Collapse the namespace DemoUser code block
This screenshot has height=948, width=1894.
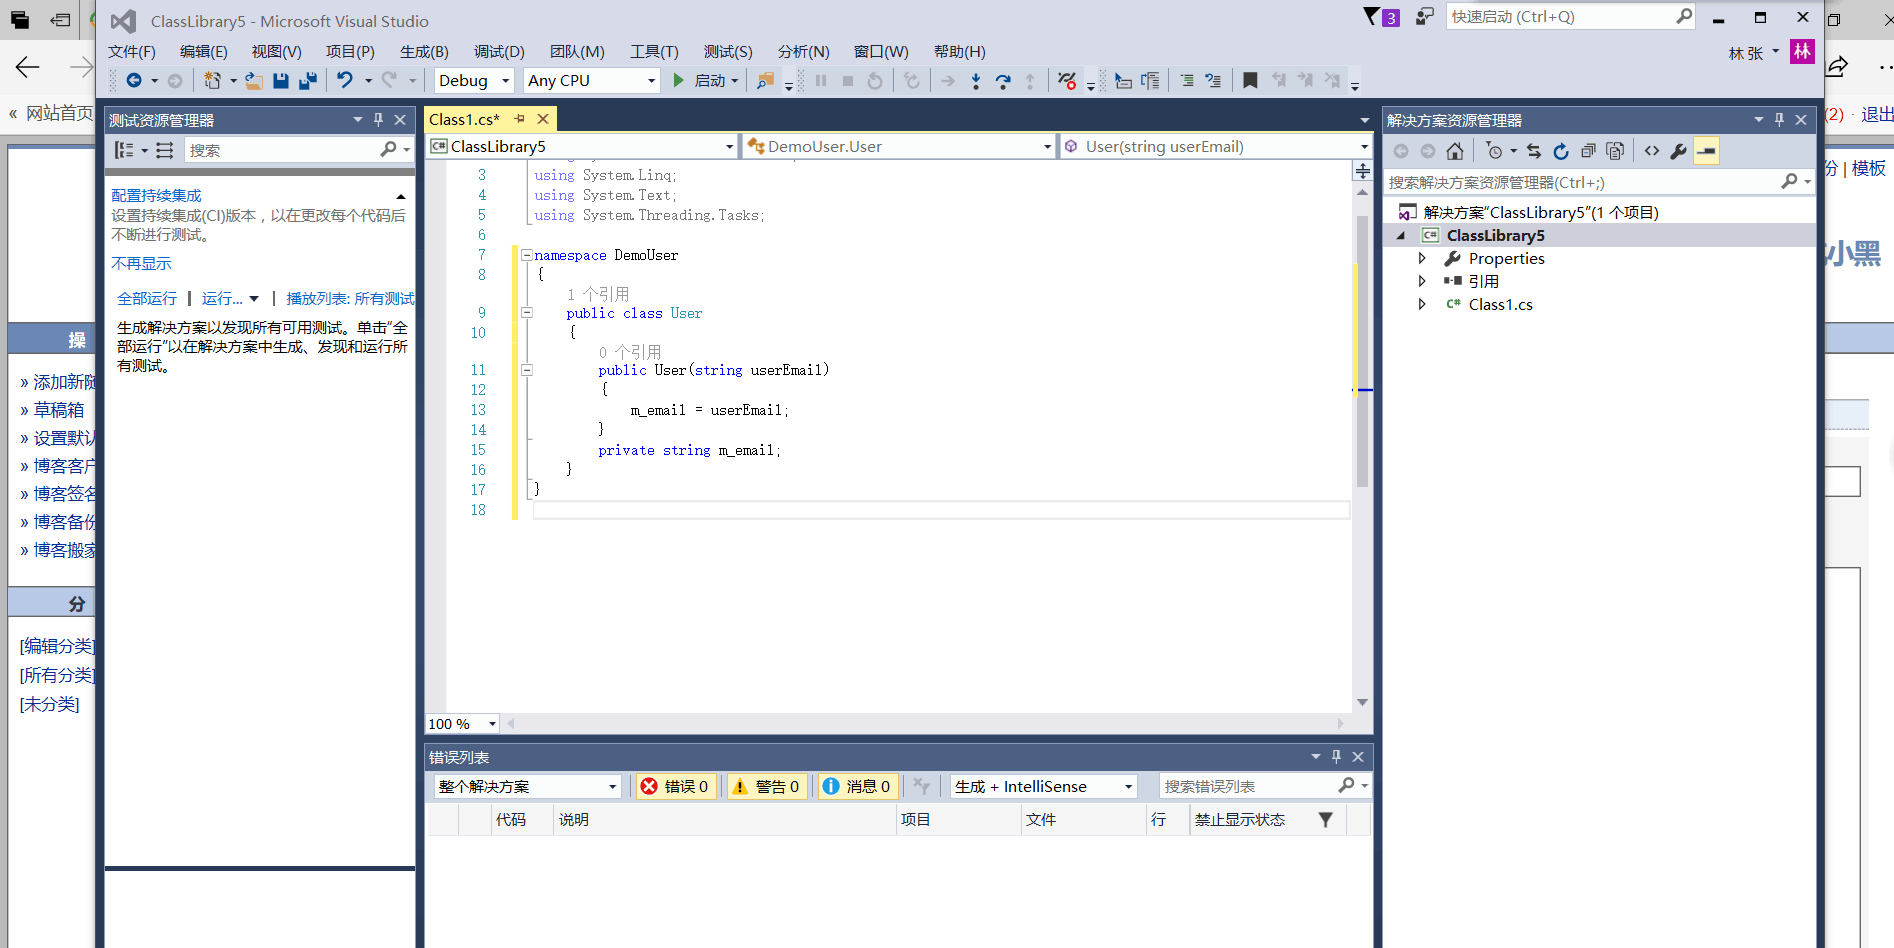pyautogui.click(x=526, y=255)
